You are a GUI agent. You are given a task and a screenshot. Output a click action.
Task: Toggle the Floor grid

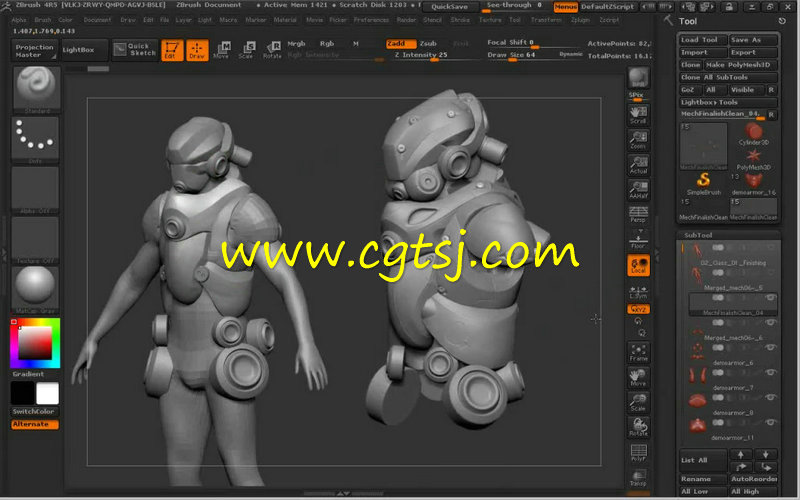[638, 240]
